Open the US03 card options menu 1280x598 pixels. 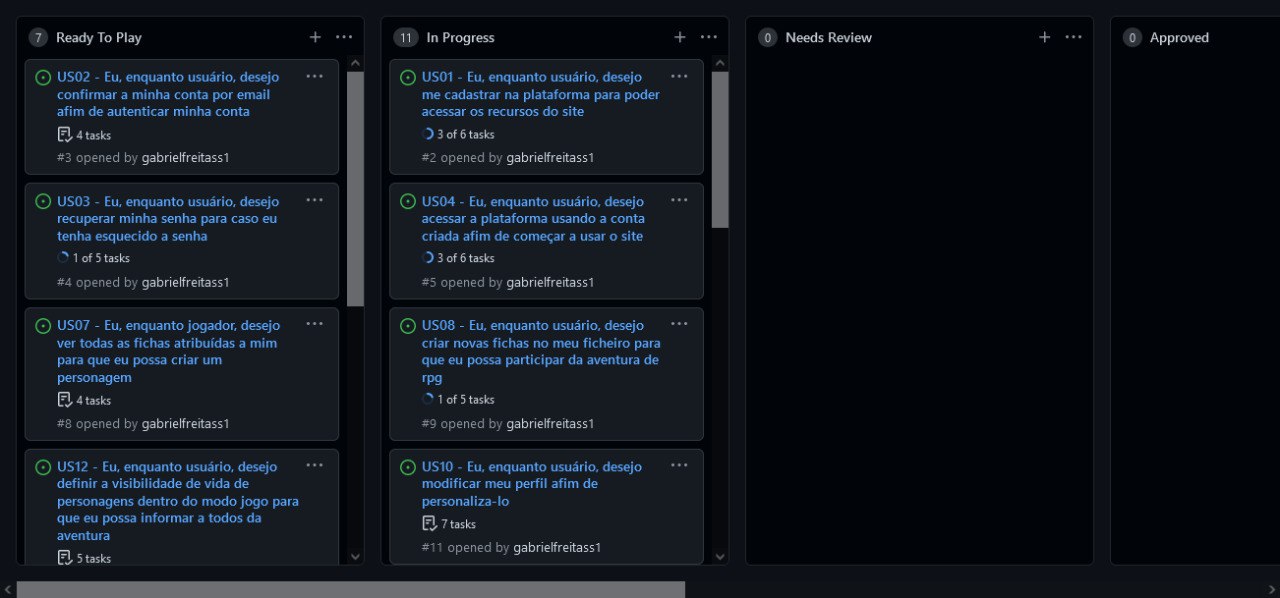click(314, 200)
